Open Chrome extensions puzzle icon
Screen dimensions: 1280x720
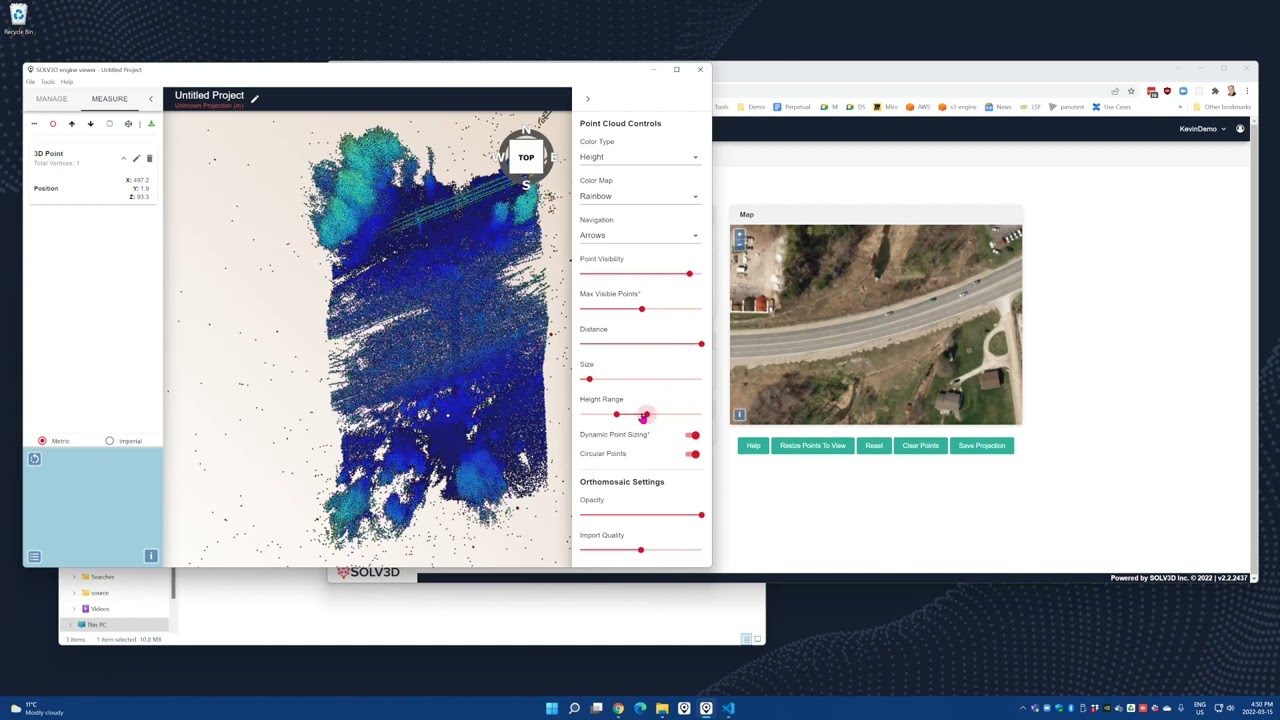[x=1215, y=91]
